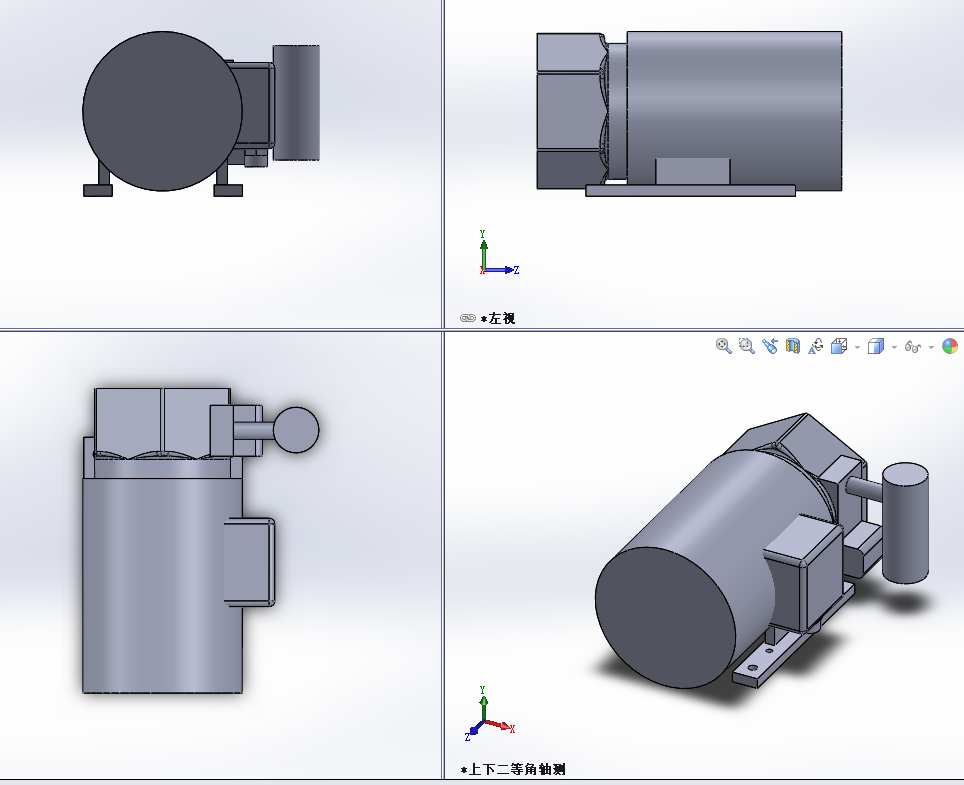Image resolution: width=964 pixels, height=785 pixels.
Task: Click the View Orientation cube icon
Action: coord(839,346)
